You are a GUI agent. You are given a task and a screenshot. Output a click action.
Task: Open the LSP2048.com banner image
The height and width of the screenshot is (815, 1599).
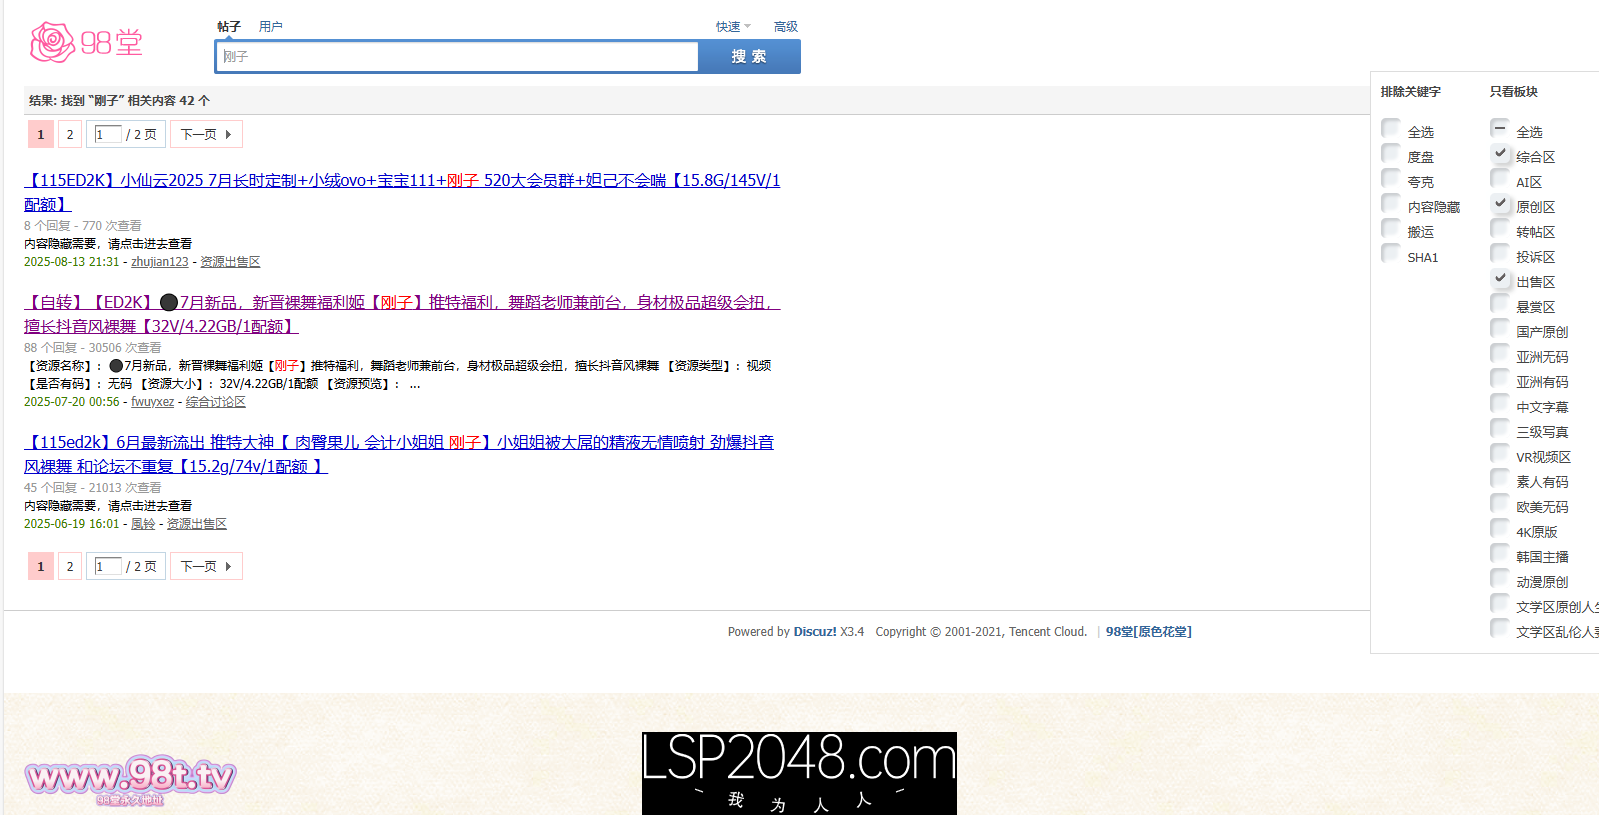[x=799, y=772]
